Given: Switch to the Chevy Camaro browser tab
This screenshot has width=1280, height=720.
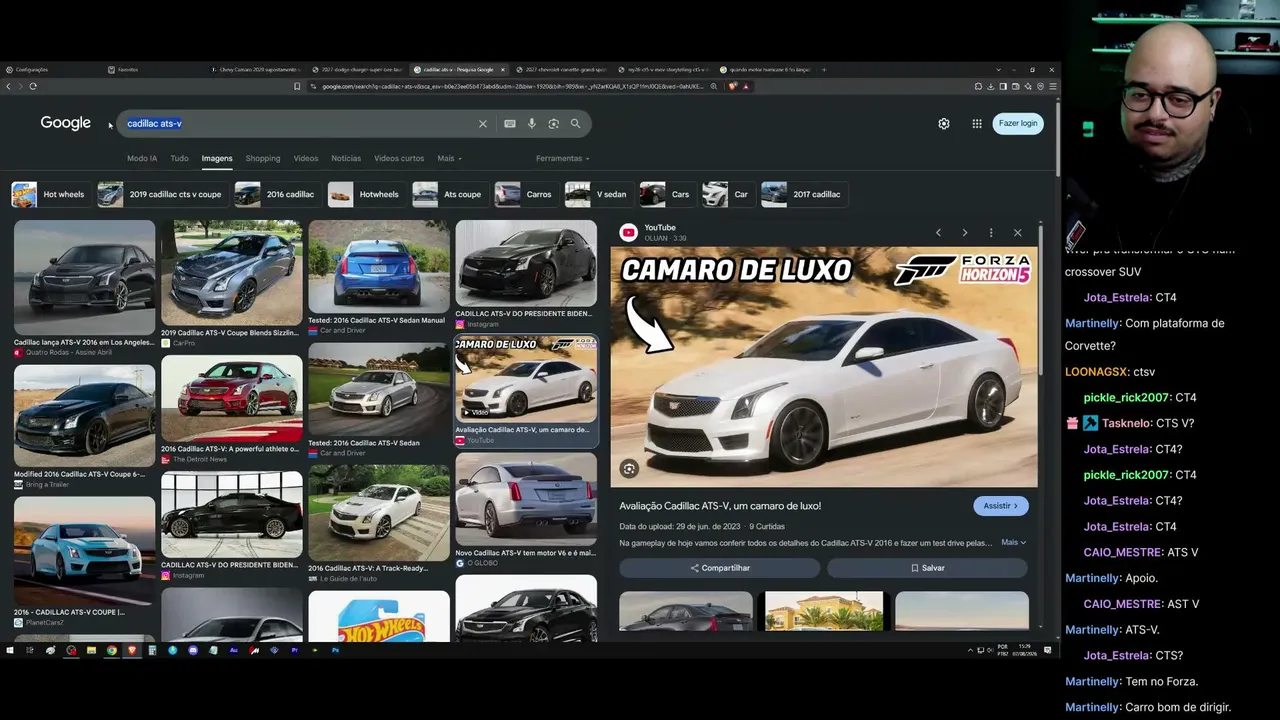Looking at the screenshot, I should [x=256, y=70].
